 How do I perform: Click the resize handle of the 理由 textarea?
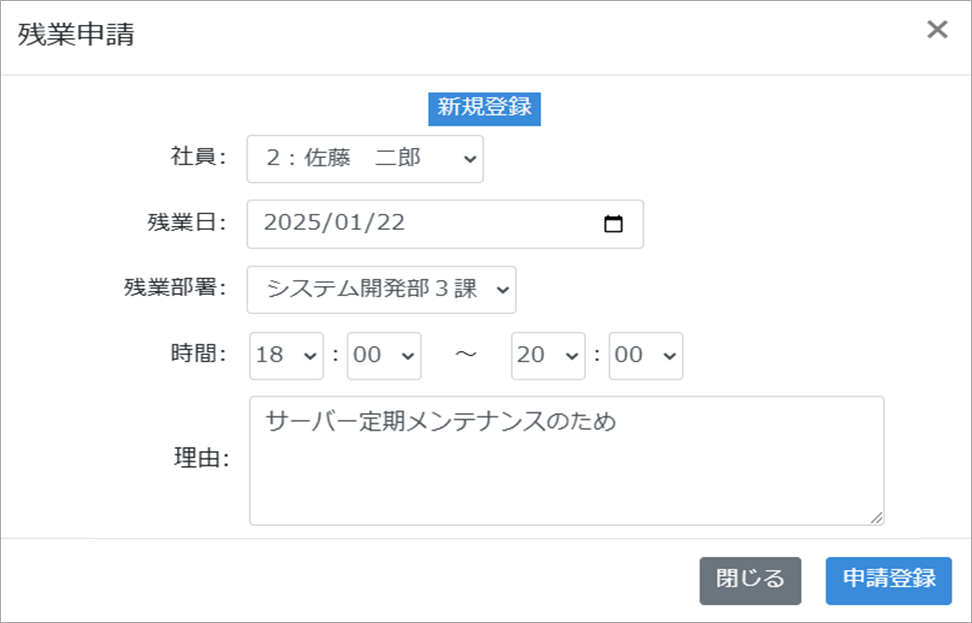click(x=876, y=517)
